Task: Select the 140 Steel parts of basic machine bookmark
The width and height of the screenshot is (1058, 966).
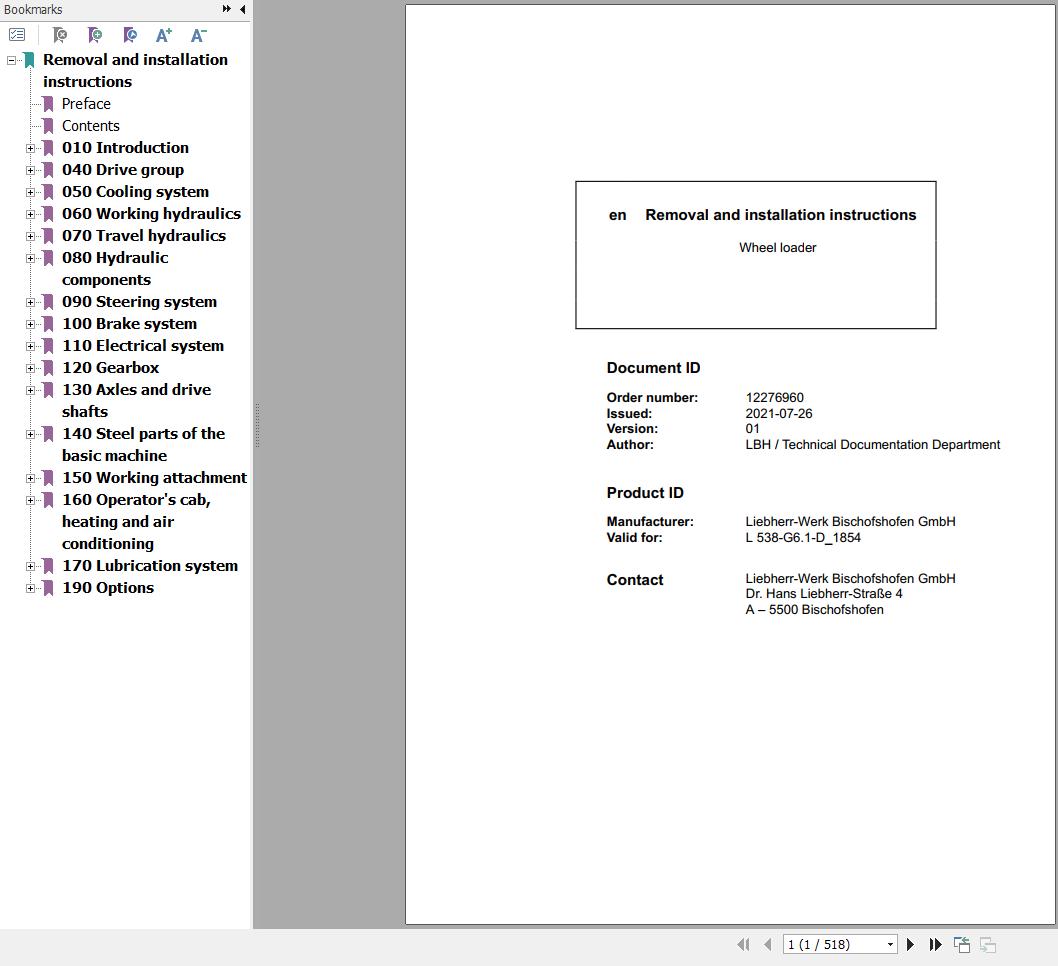Action: click(x=143, y=445)
